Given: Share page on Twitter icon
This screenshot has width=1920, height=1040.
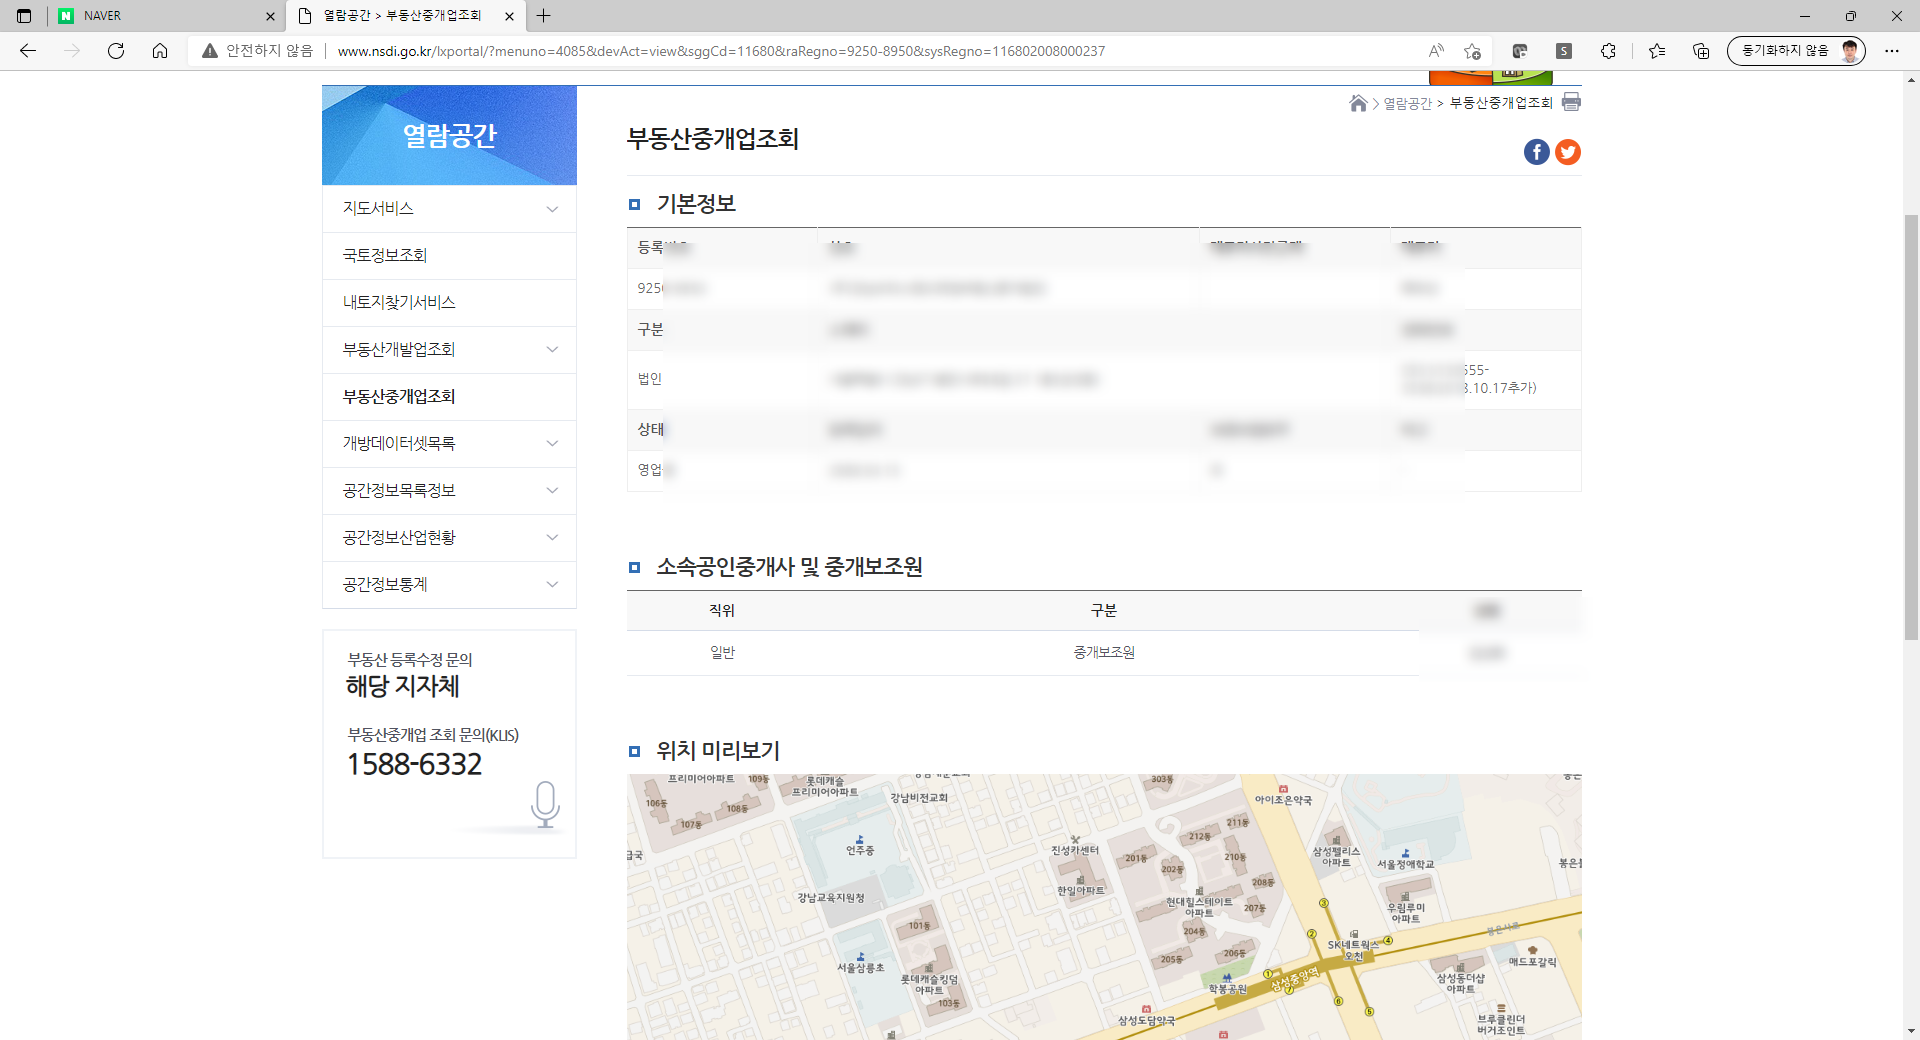Looking at the screenshot, I should [x=1568, y=152].
